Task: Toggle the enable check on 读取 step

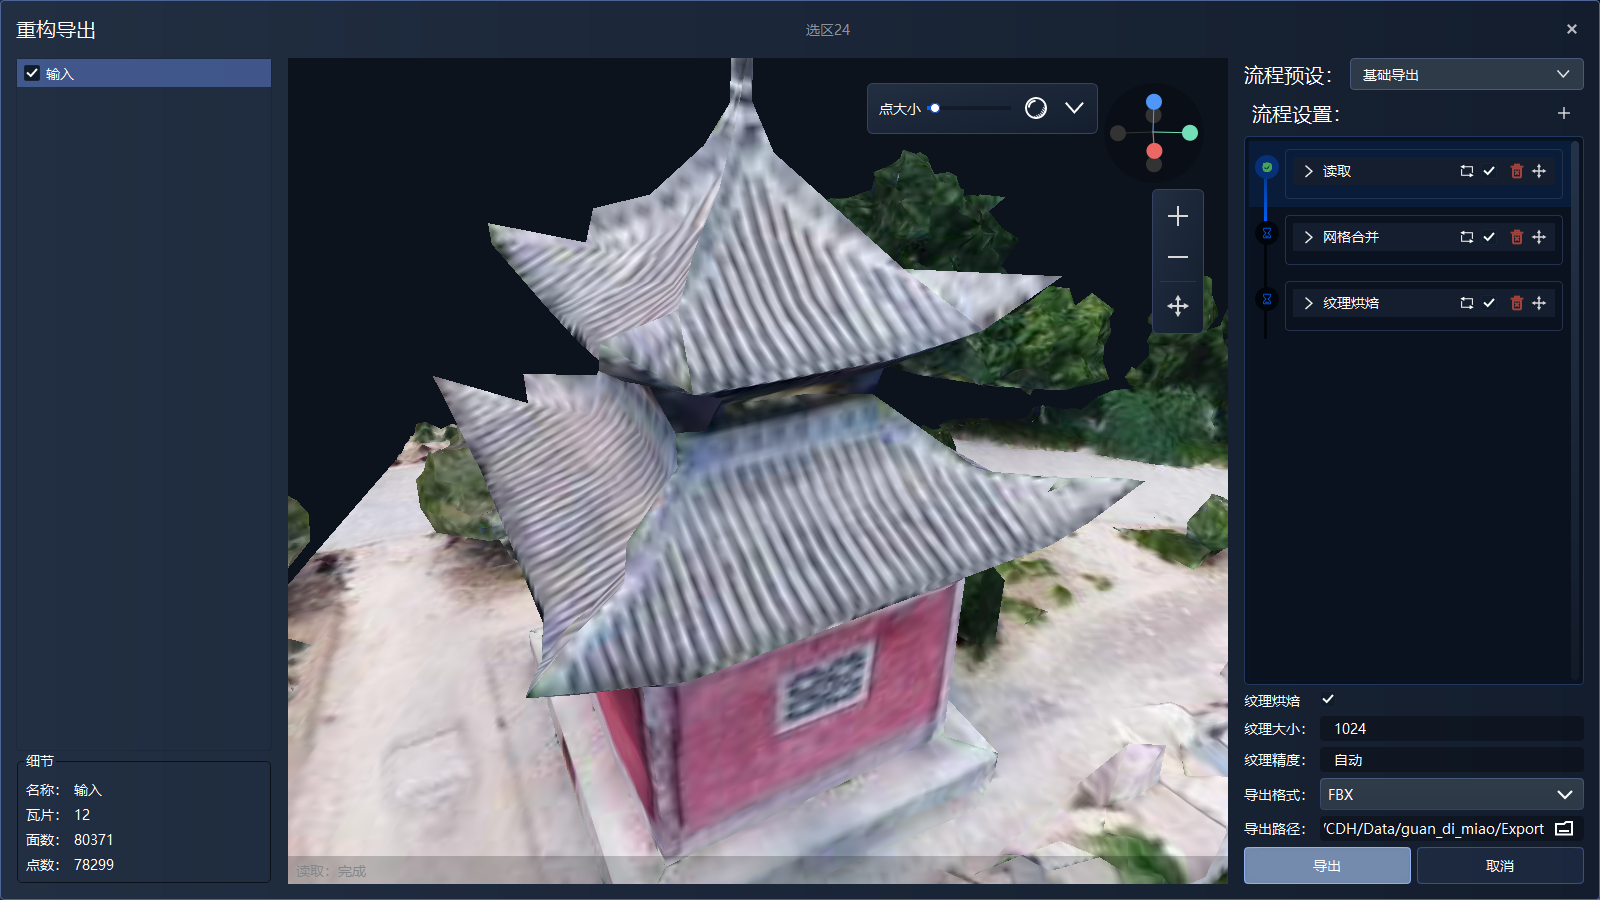Action: coord(1489,171)
